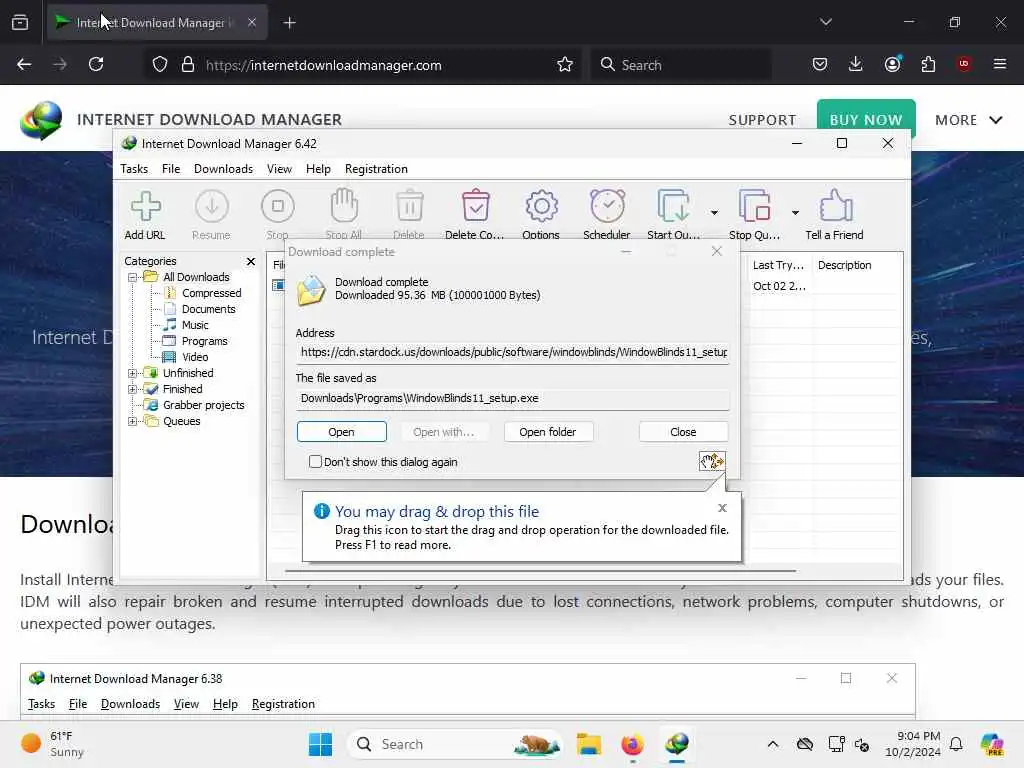Show hidden system tray icons
The width and height of the screenshot is (1024, 768).
coord(773,744)
